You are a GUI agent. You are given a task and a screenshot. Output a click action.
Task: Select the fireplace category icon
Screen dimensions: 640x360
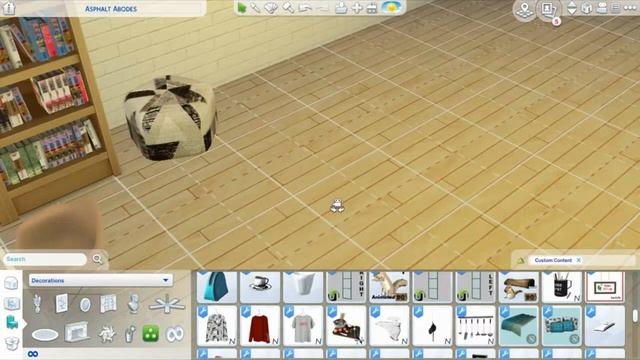[77, 332]
